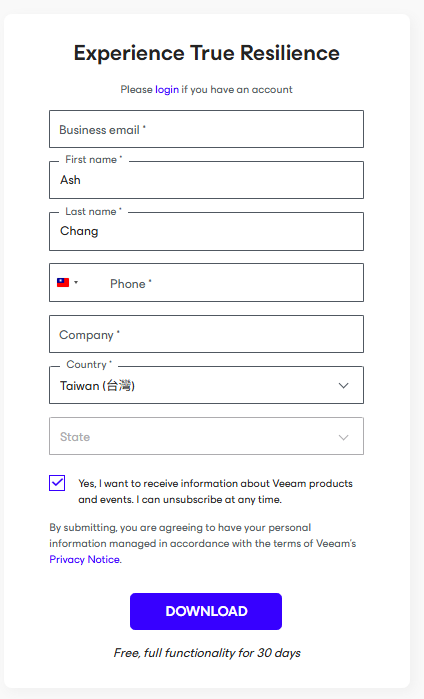Viewport: 424px width, 699px height.
Task: Expand the Country dropdown chevron
Action: tap(343, 386)
